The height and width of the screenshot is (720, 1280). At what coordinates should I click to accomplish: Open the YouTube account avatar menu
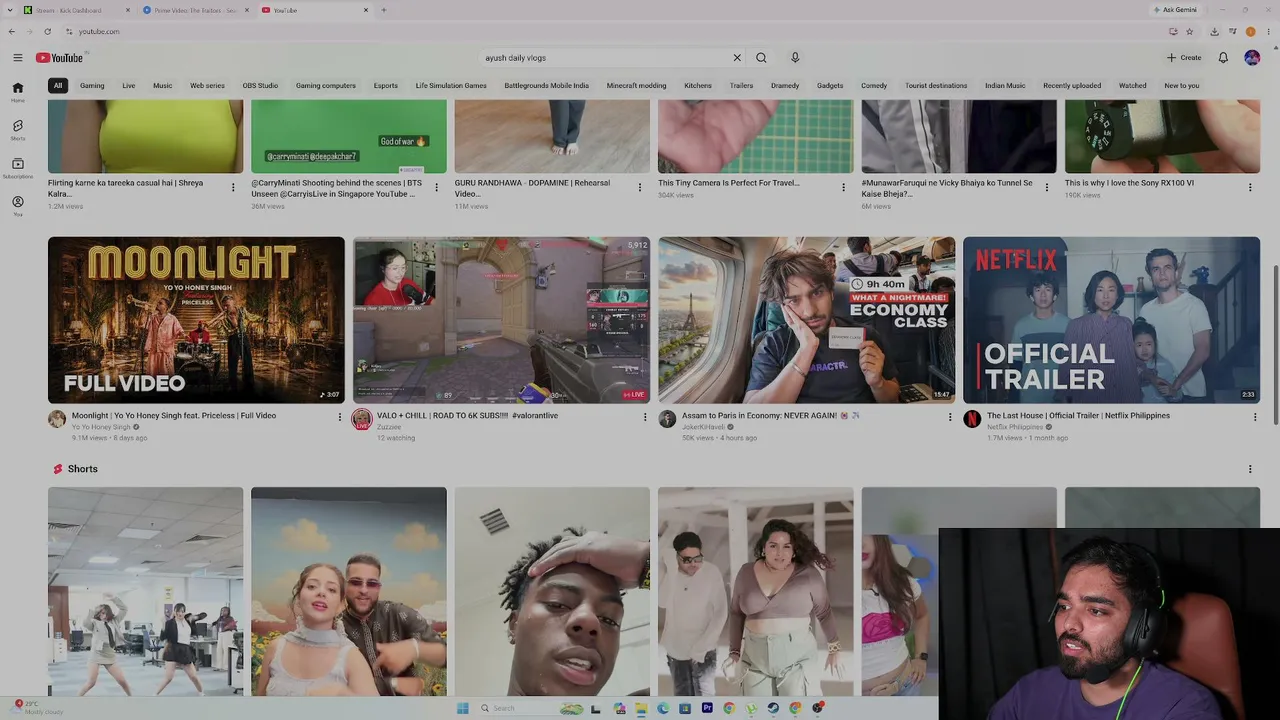[1252, 58]
